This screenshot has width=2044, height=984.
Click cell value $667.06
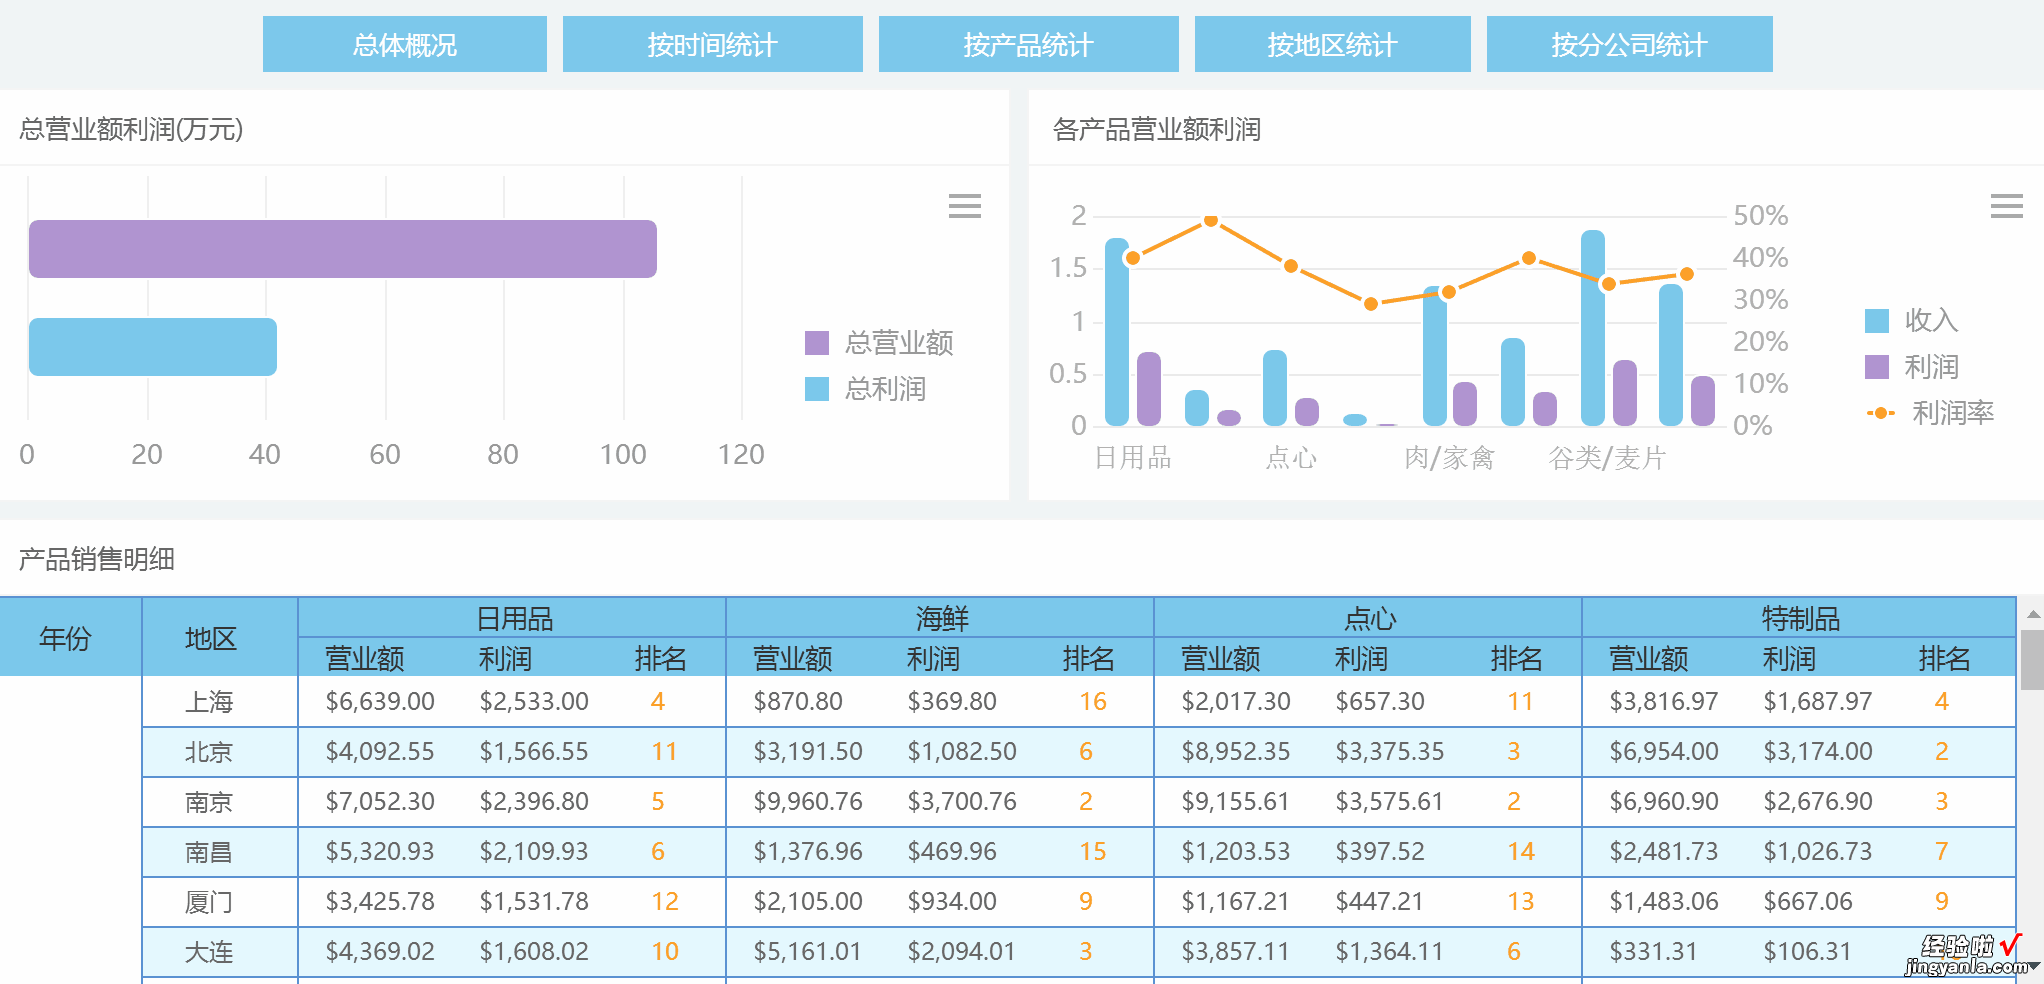coord(1808,902)
